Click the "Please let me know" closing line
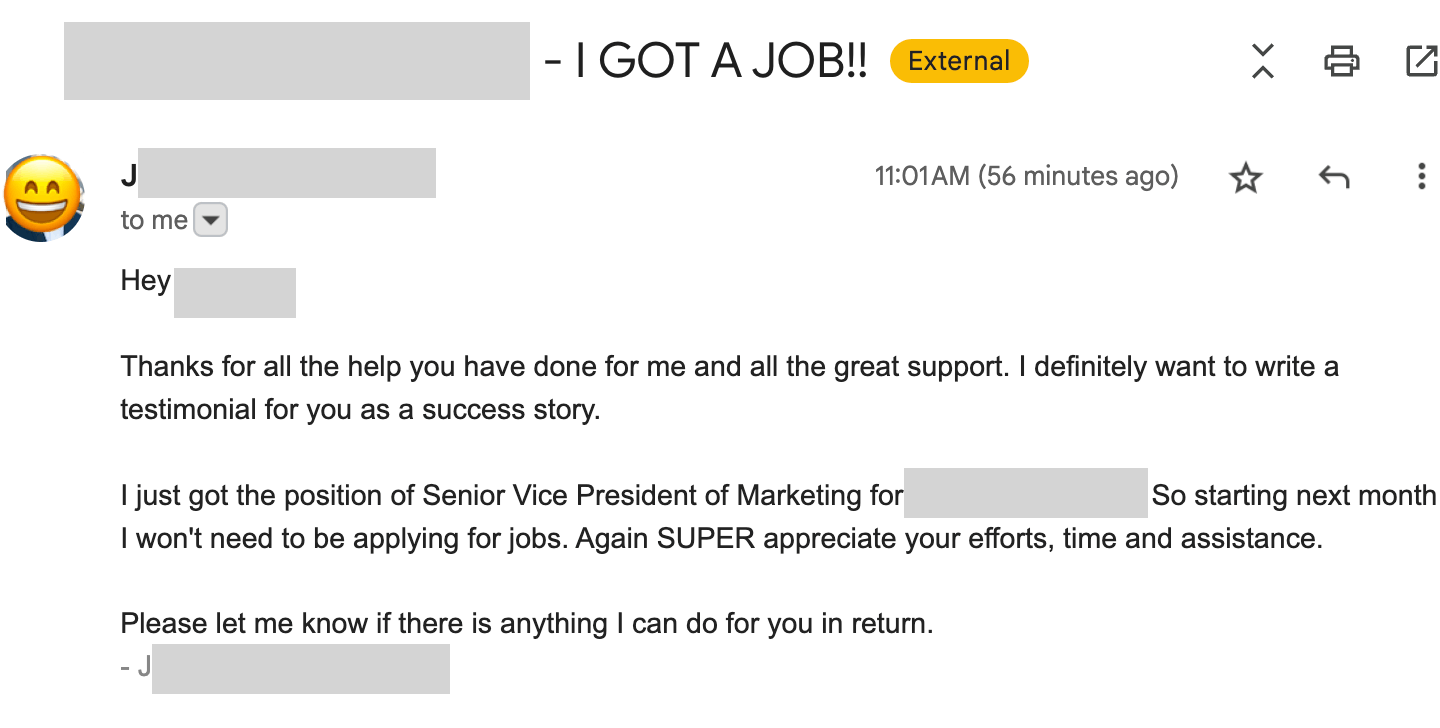The width and height of the screenshot is (1440, 728). (x=526, y=624)
